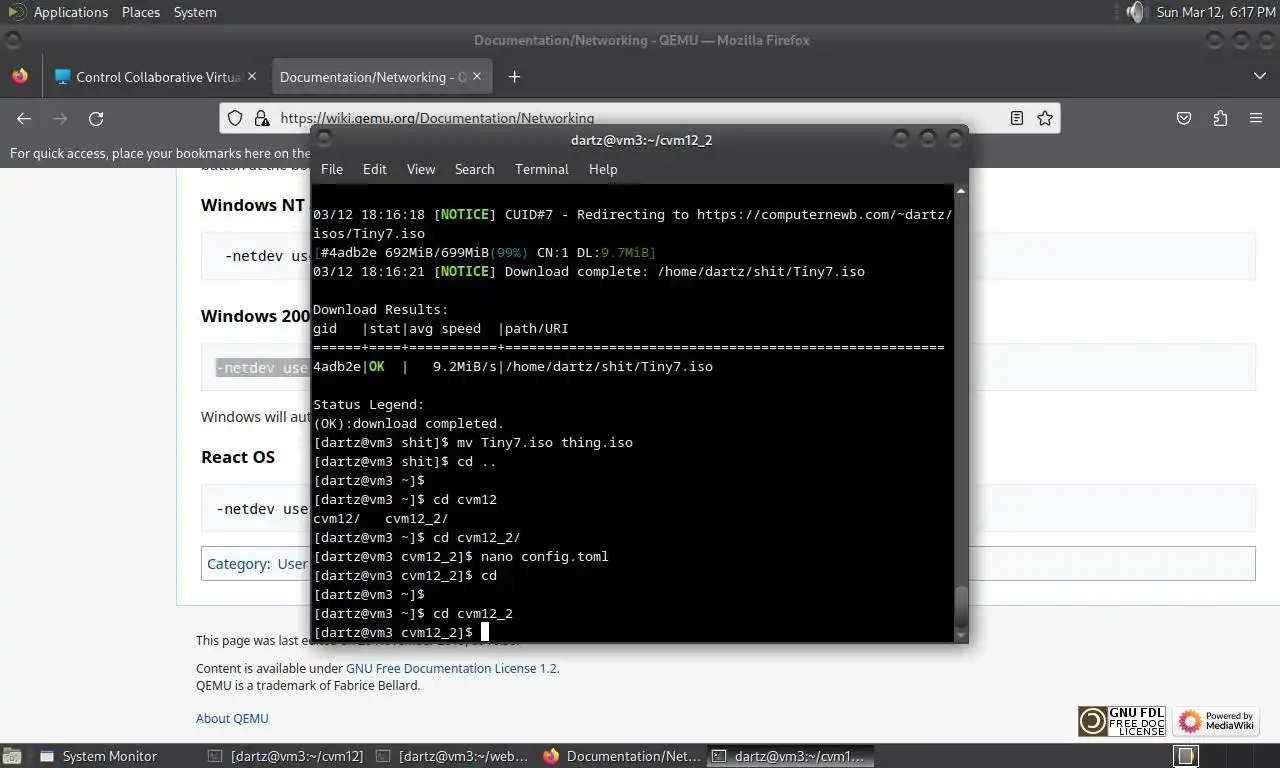Click terminal scrollbar up arrow
1280x768 pixels.
click(961, 190)
